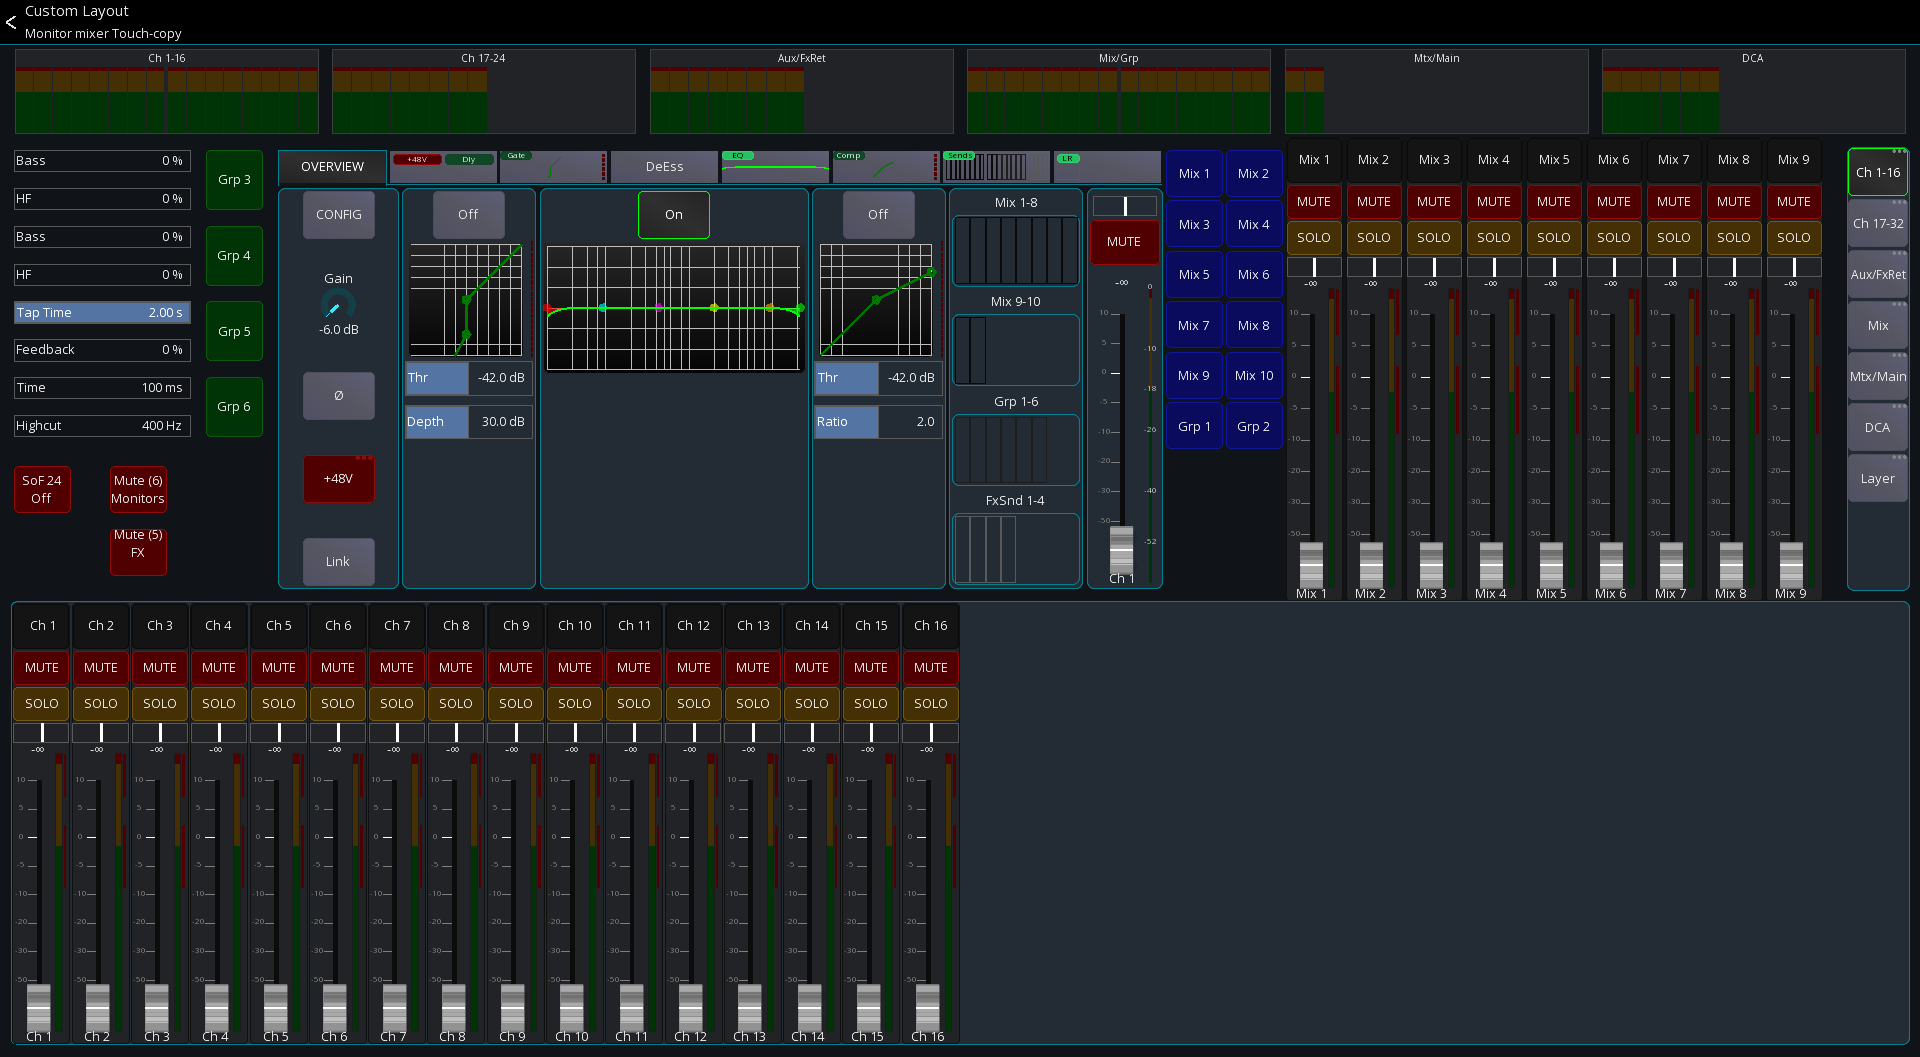The image size is (1920, 1057).
Task: Select the Mix layer tab
Action: 1878,326
